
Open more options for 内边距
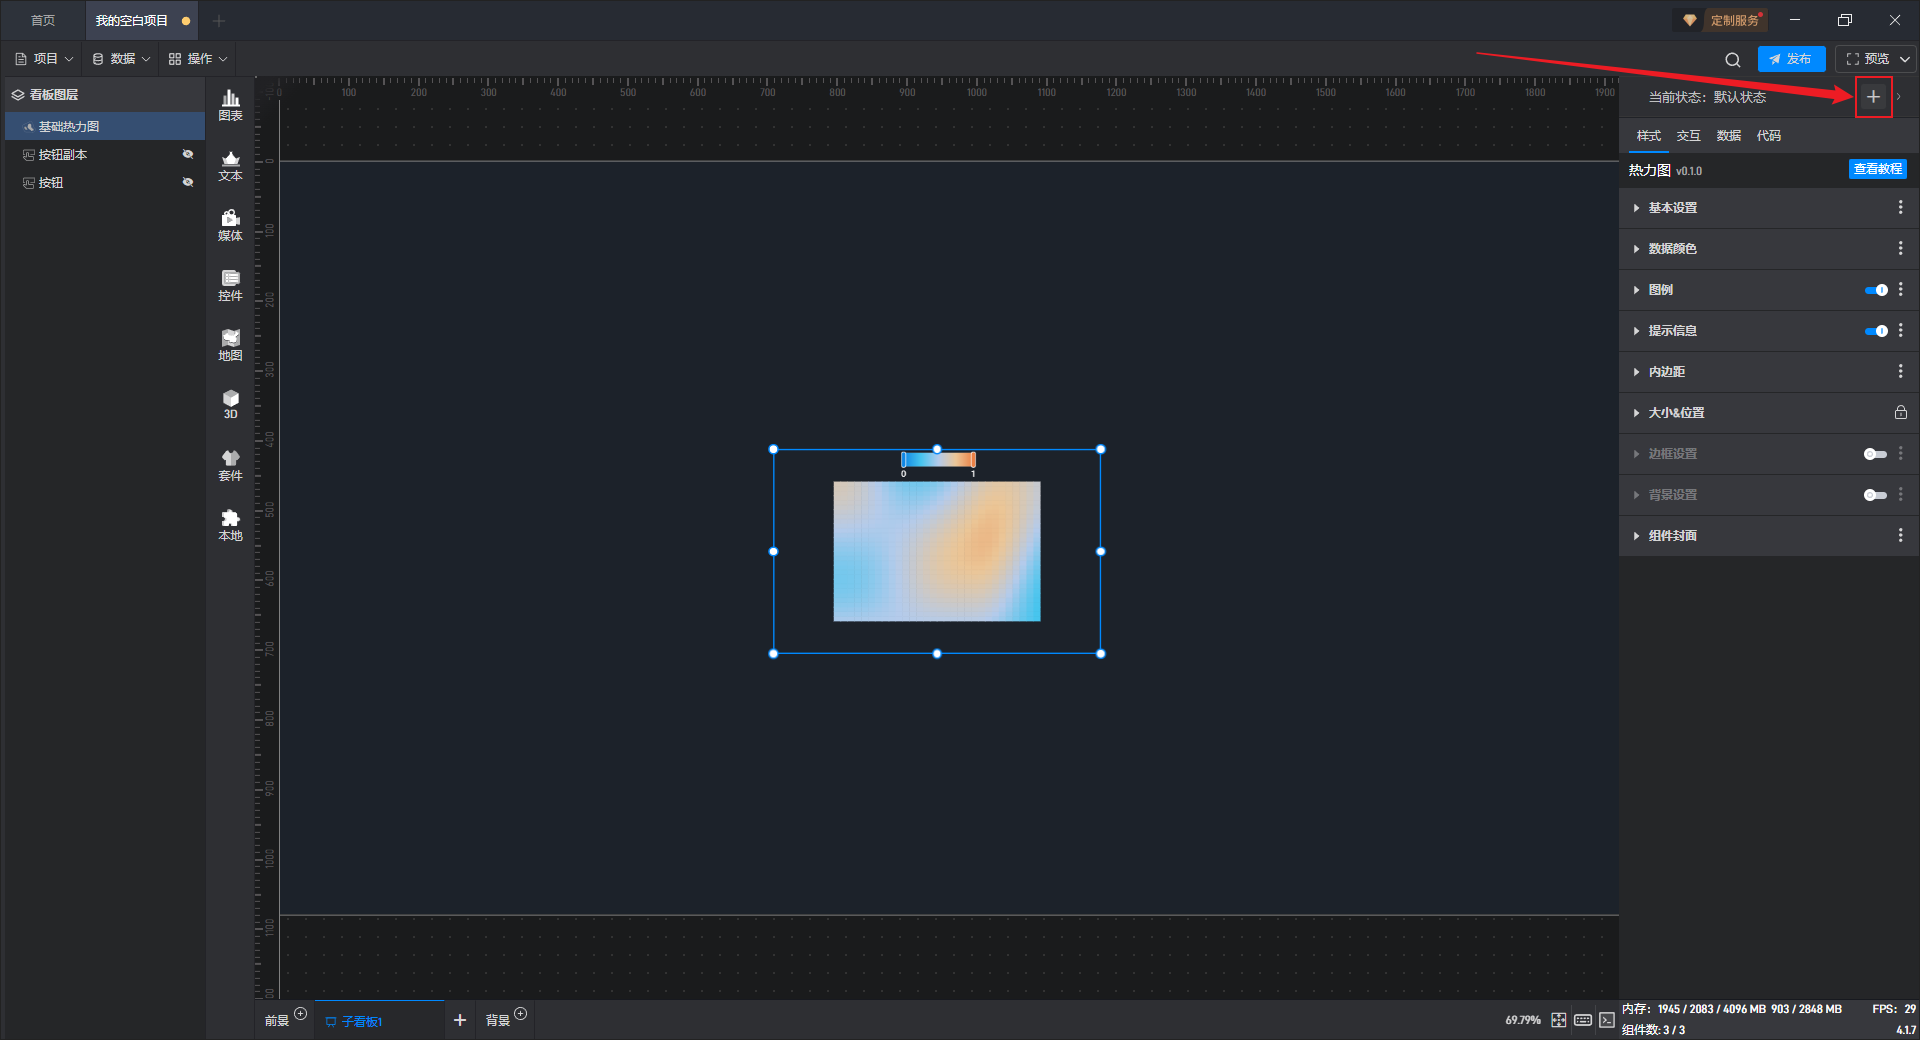point(1900,371)
